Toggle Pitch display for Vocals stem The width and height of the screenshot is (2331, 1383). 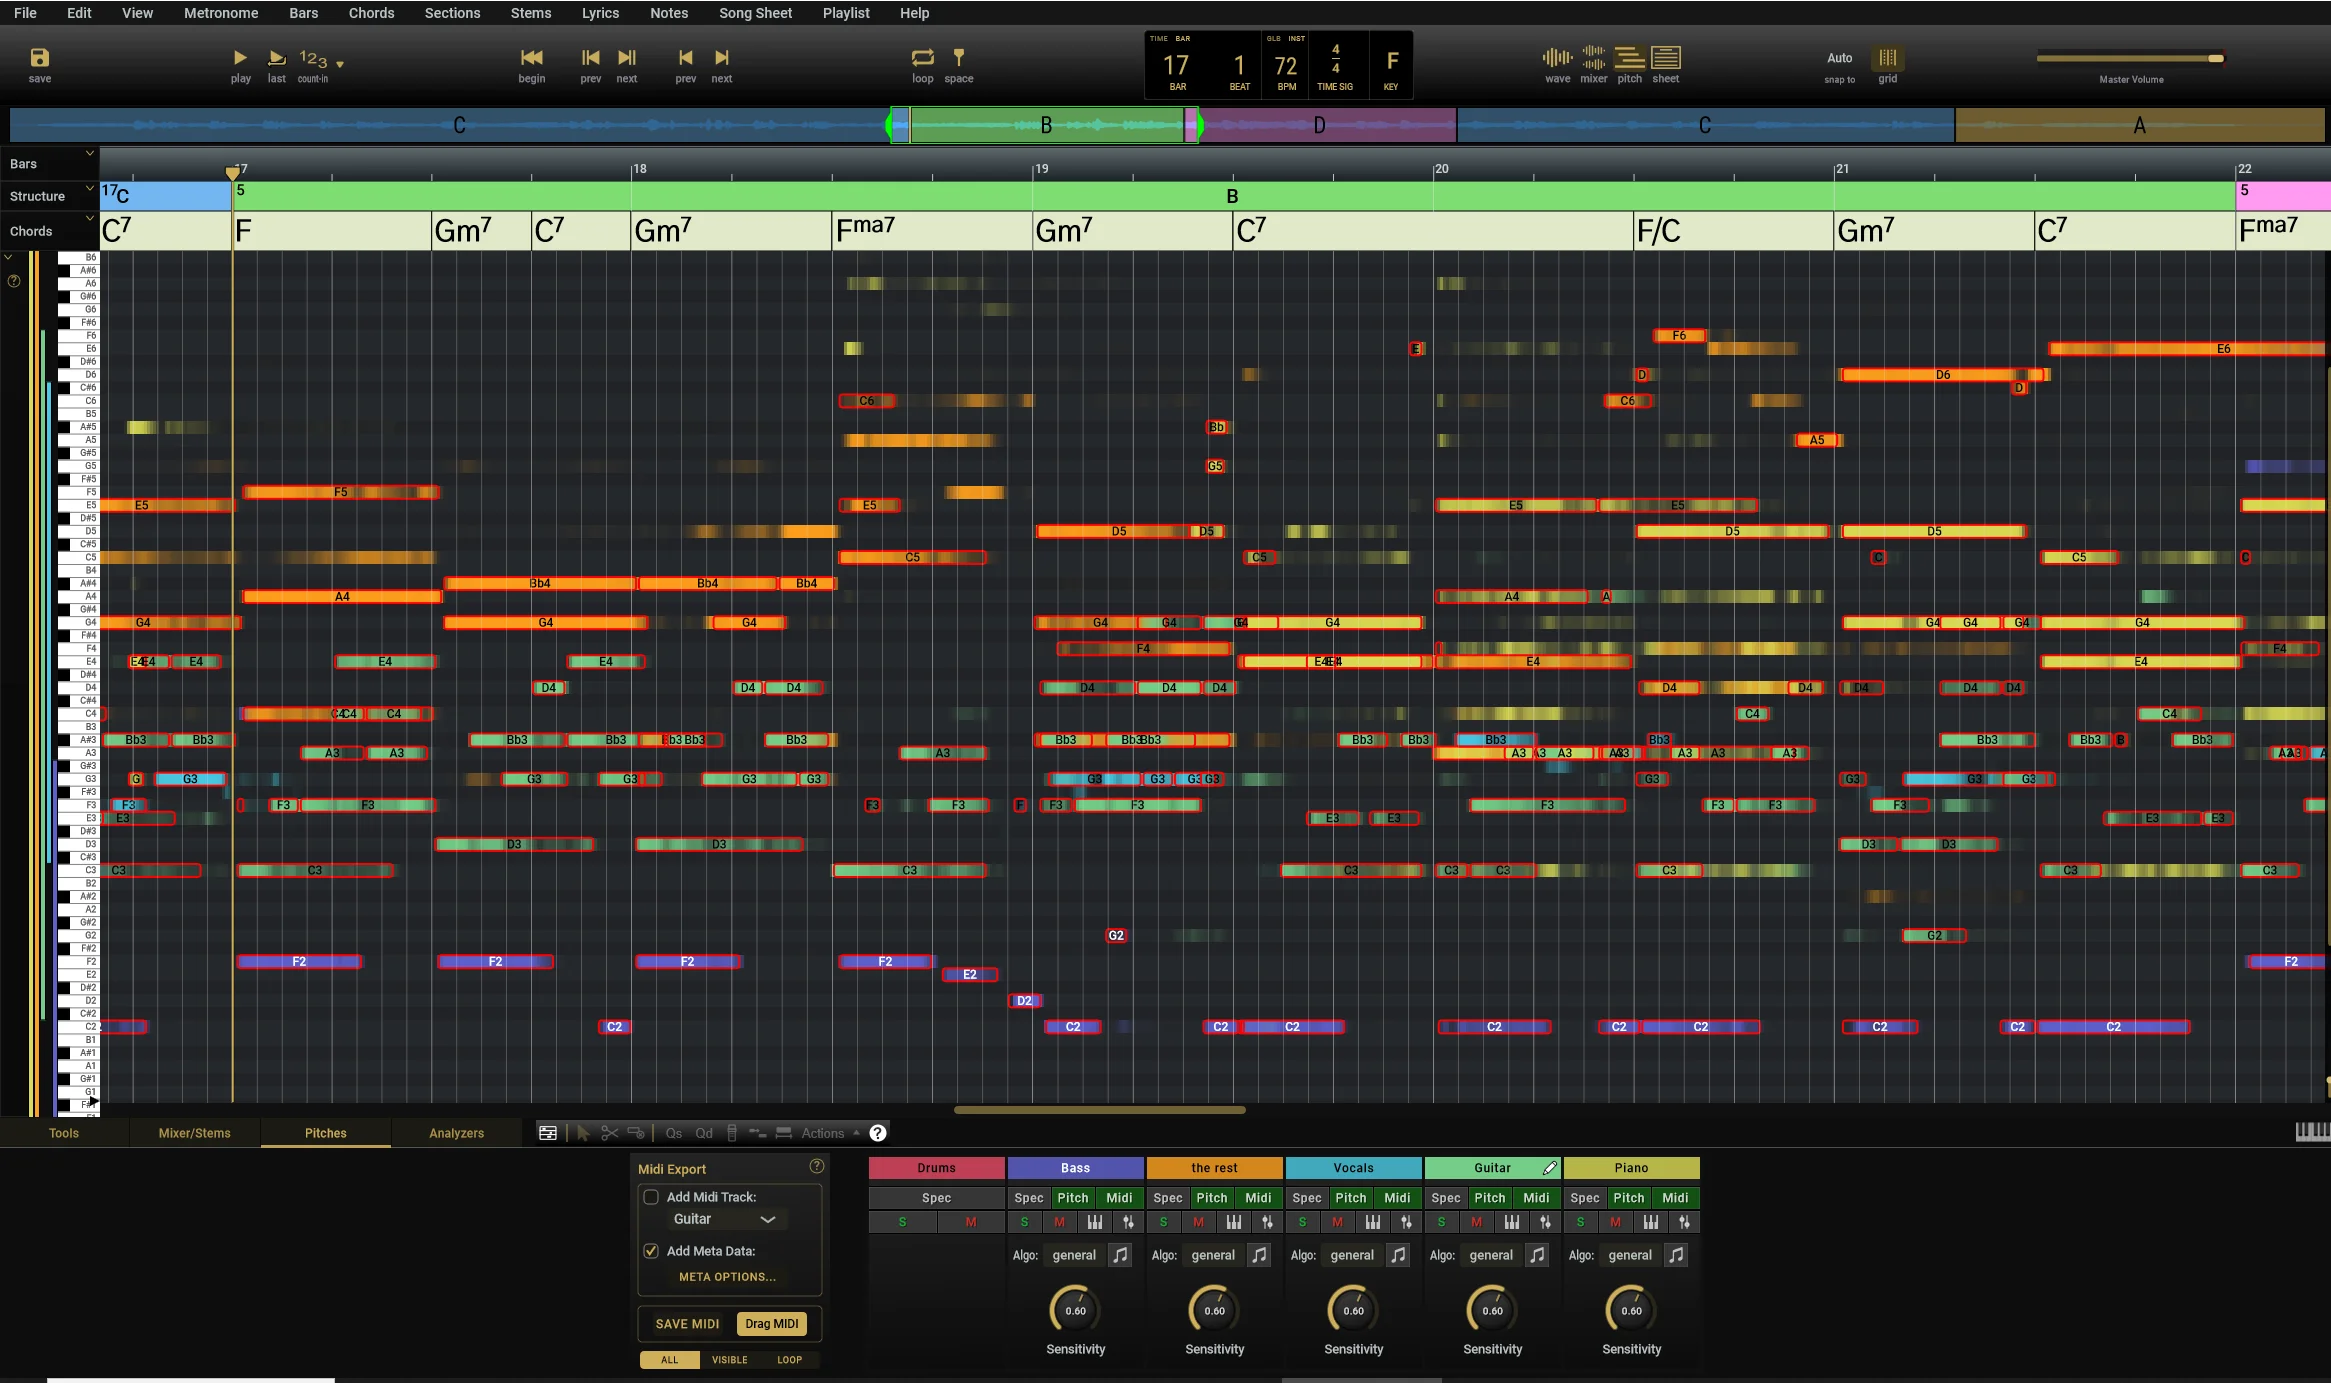pos(1350,1198)
